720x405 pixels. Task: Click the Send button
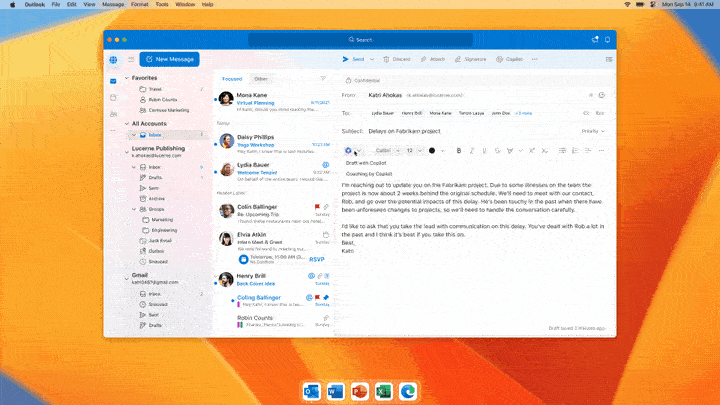353,59
